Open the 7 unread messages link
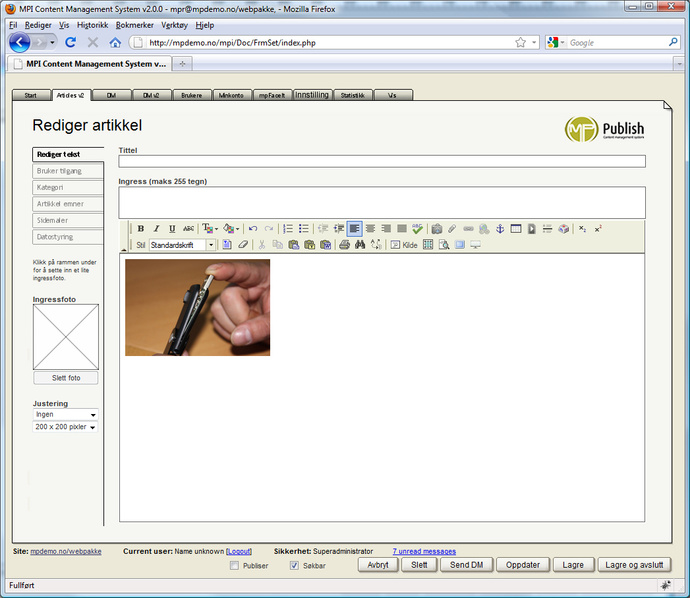 pos(424,551)
